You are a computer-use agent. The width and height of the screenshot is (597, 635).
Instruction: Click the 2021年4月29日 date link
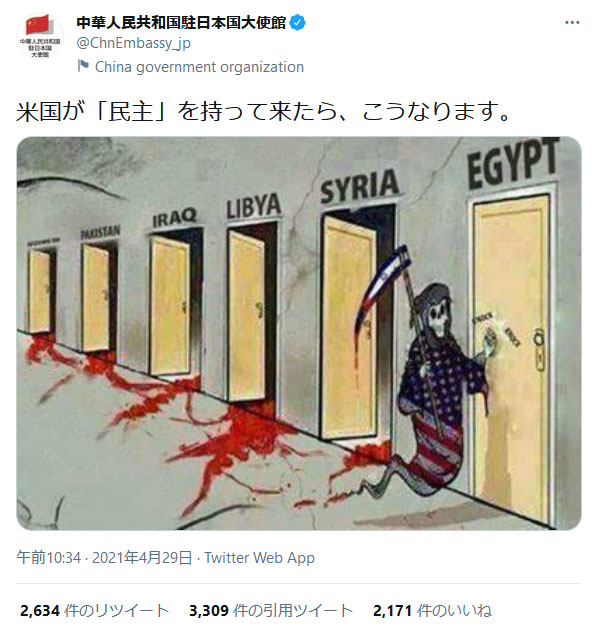coord(142,558)
